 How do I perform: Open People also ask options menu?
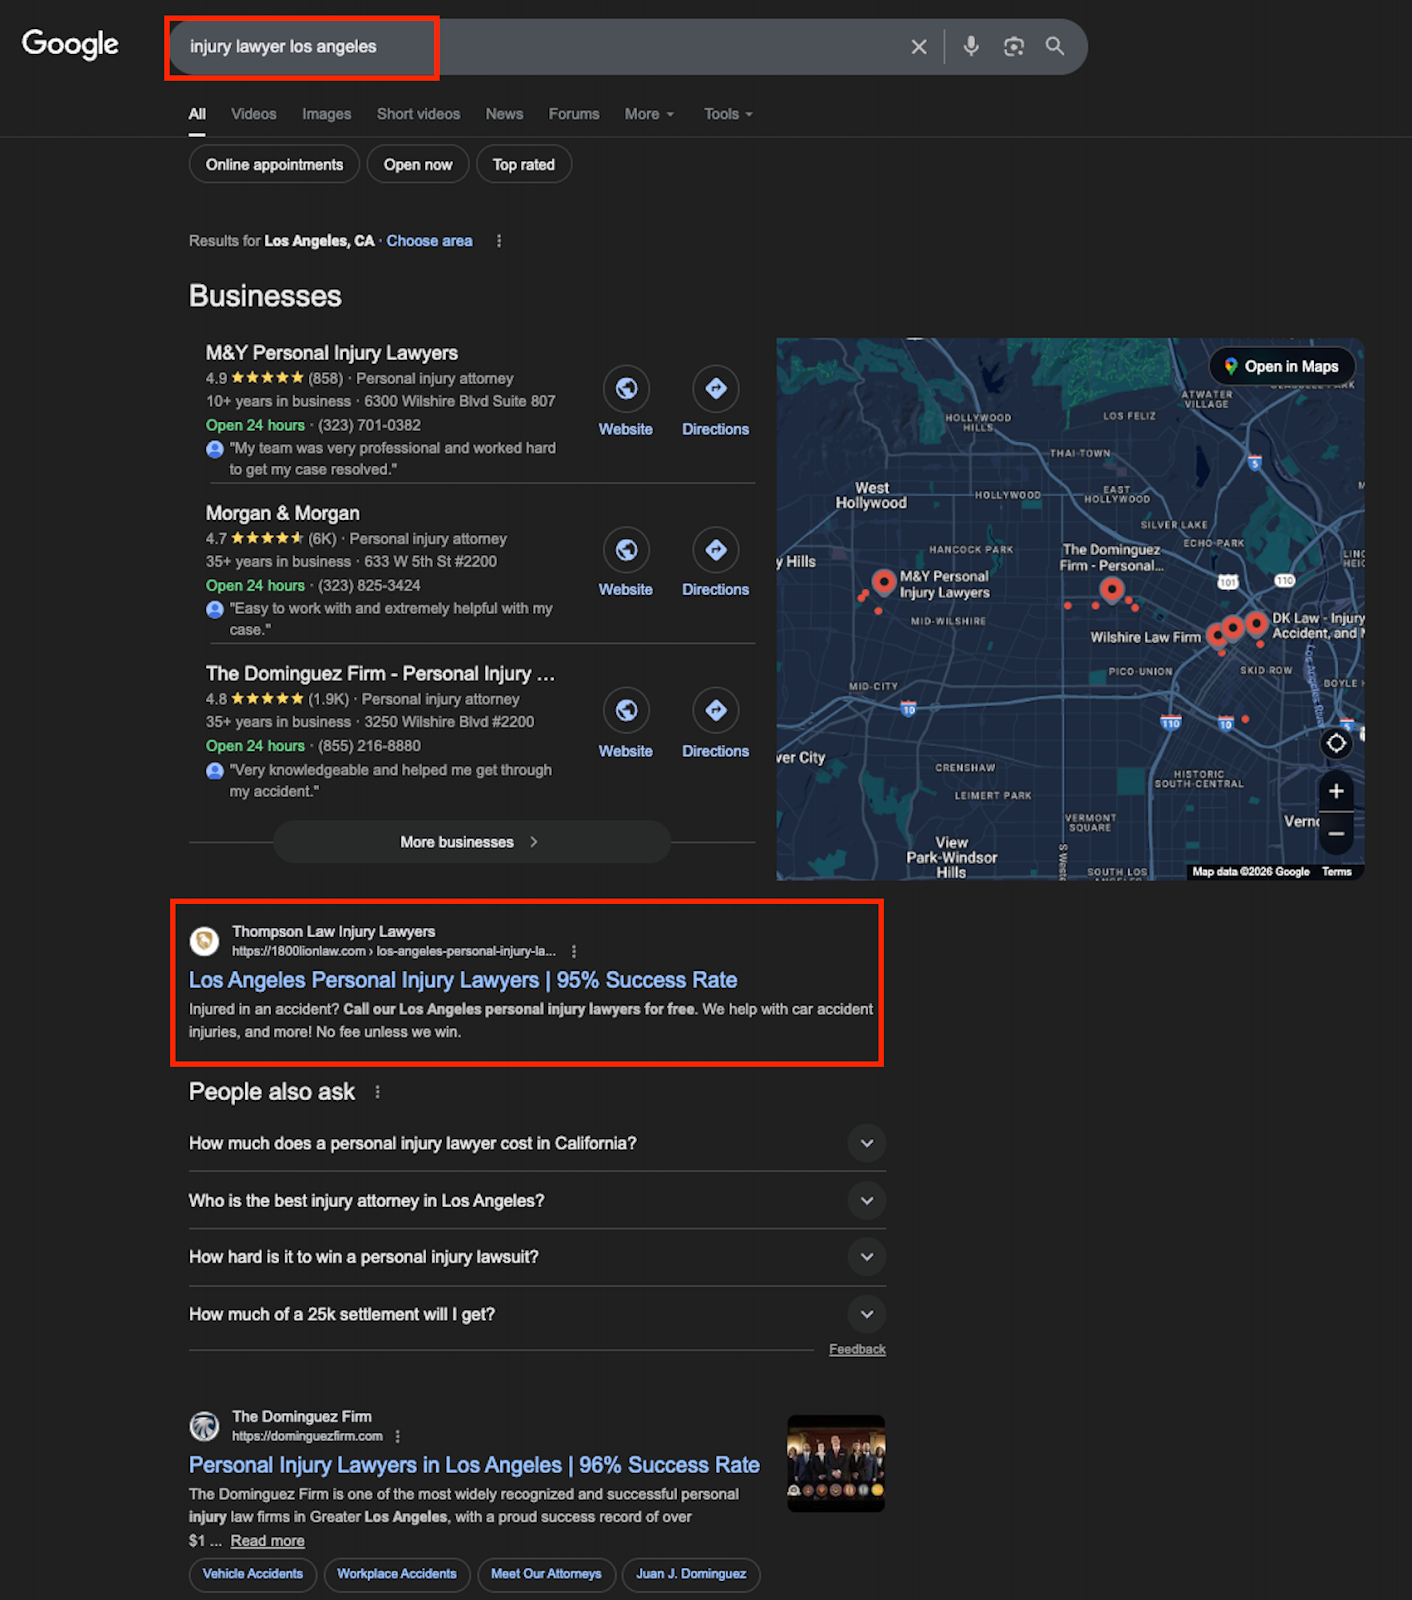[x=377, y=1092]
